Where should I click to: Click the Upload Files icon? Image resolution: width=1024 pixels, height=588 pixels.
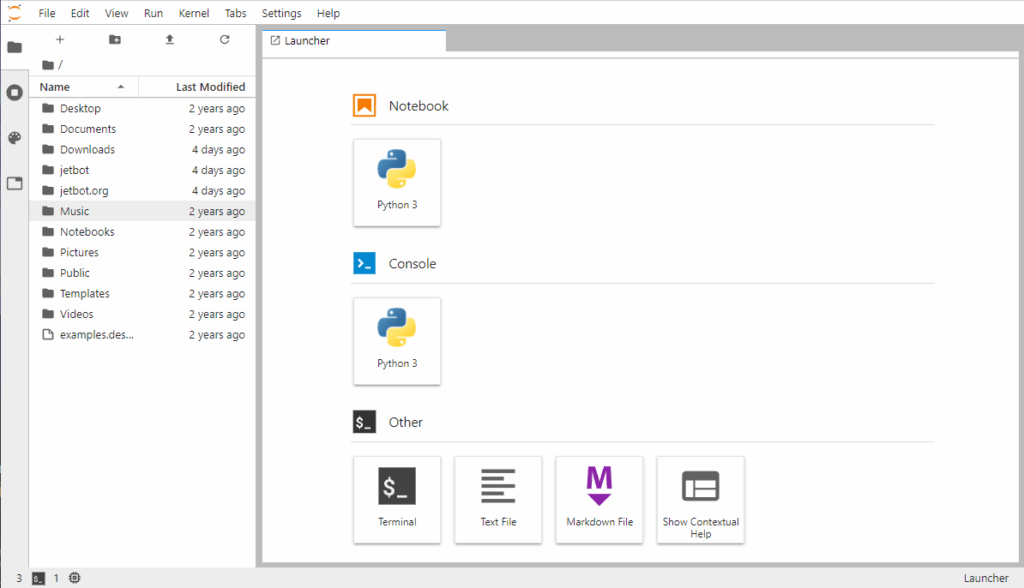point(169,40)
